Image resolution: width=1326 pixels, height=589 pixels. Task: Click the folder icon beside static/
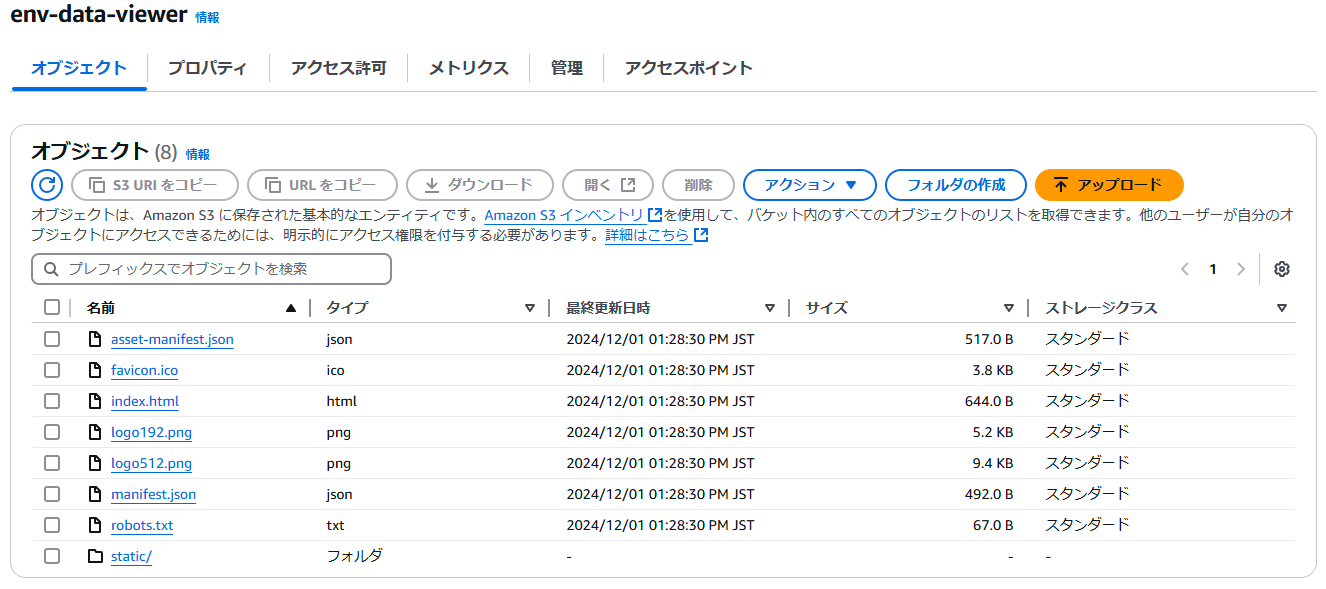95,556
